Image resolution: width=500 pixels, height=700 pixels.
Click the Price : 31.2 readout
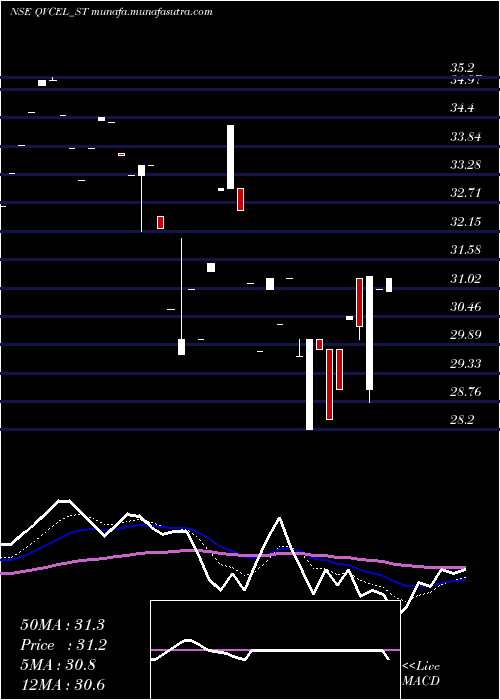(x=62, y=645)
